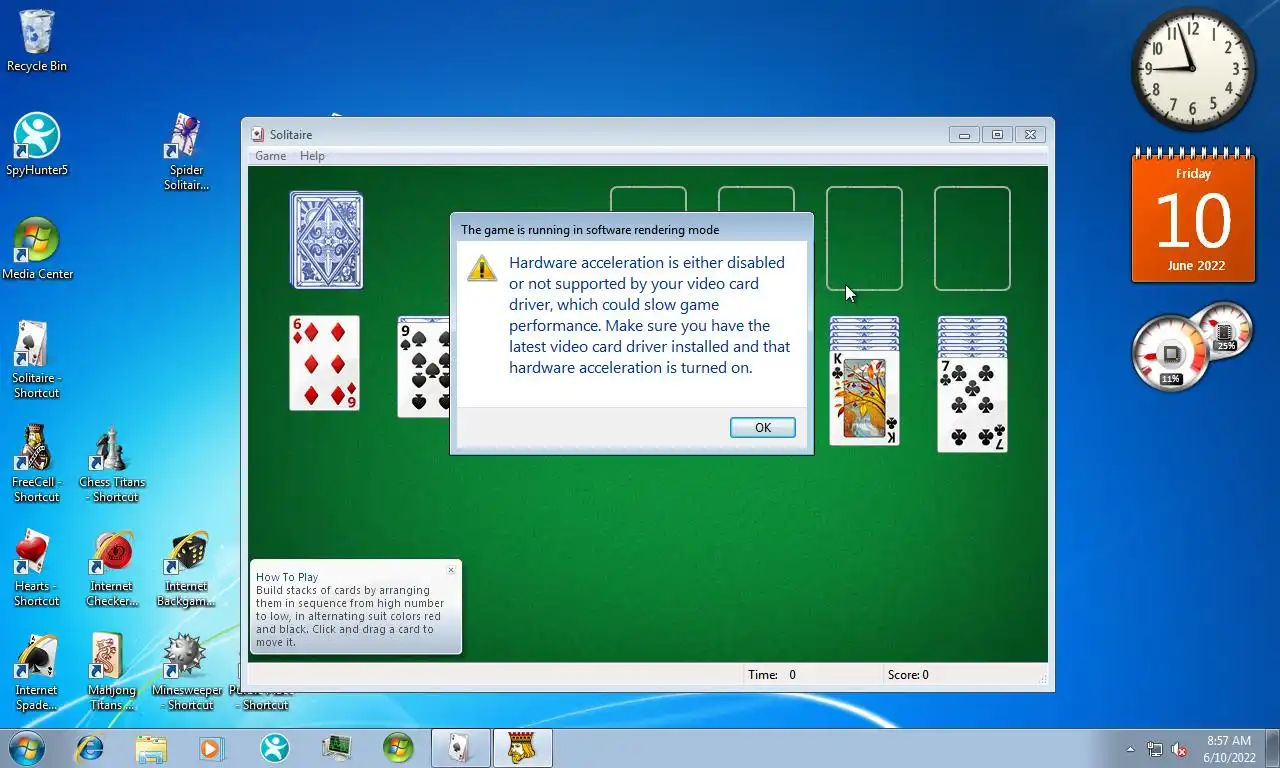Viewport: 1280px width, 768px height.
Task: Open the Game menu in Solitaire
Action: pyautogui.click(x=270, y=156)
